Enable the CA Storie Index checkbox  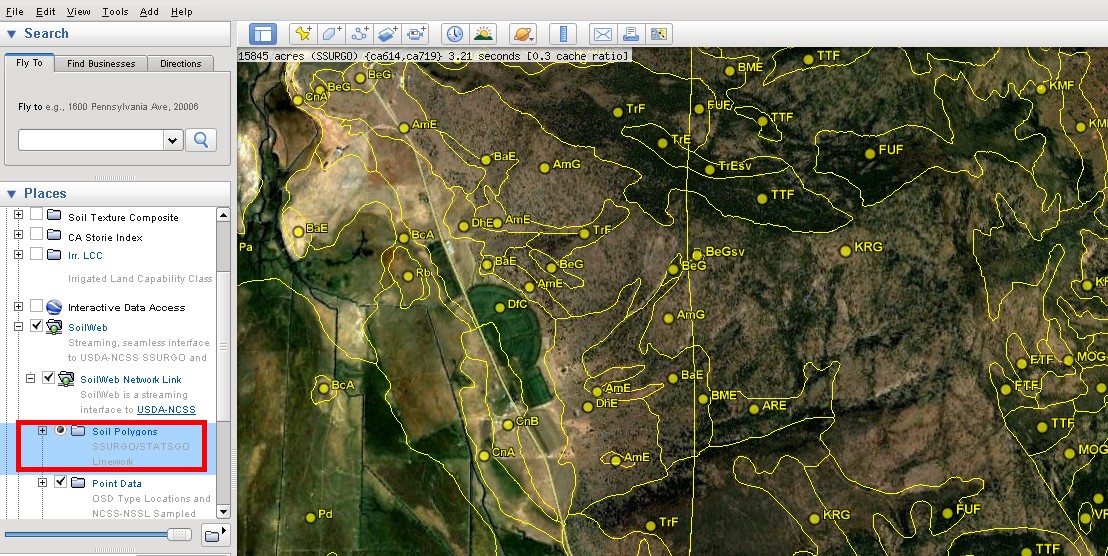[37, 236]
